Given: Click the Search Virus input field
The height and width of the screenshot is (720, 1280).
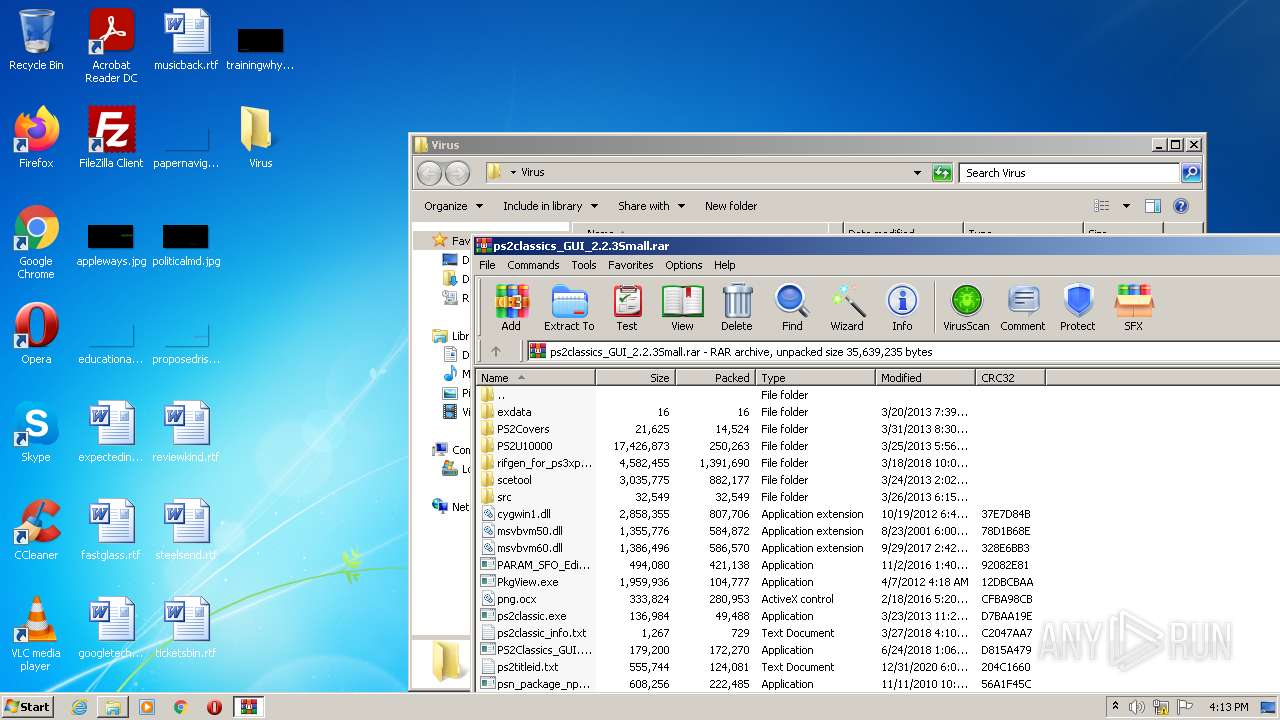Looking at the screenshot, I should [x=1069, y=173].
